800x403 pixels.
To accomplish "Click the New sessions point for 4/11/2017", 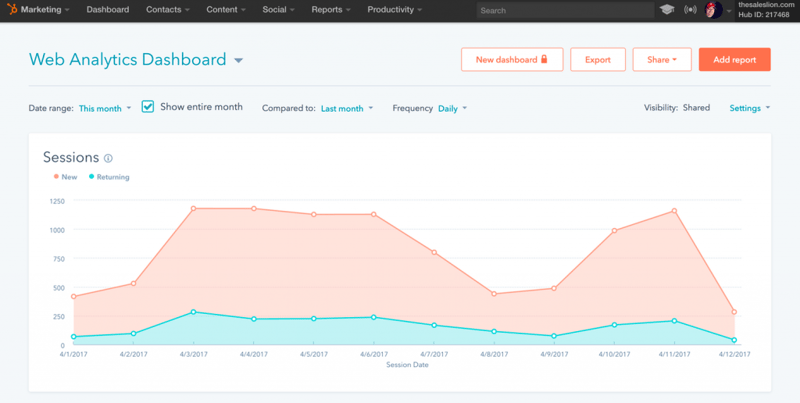I will (674, 211).
